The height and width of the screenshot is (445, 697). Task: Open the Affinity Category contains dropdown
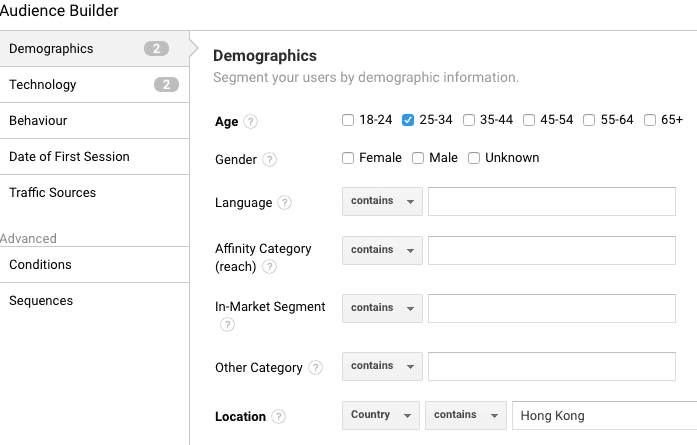(382, 250)
